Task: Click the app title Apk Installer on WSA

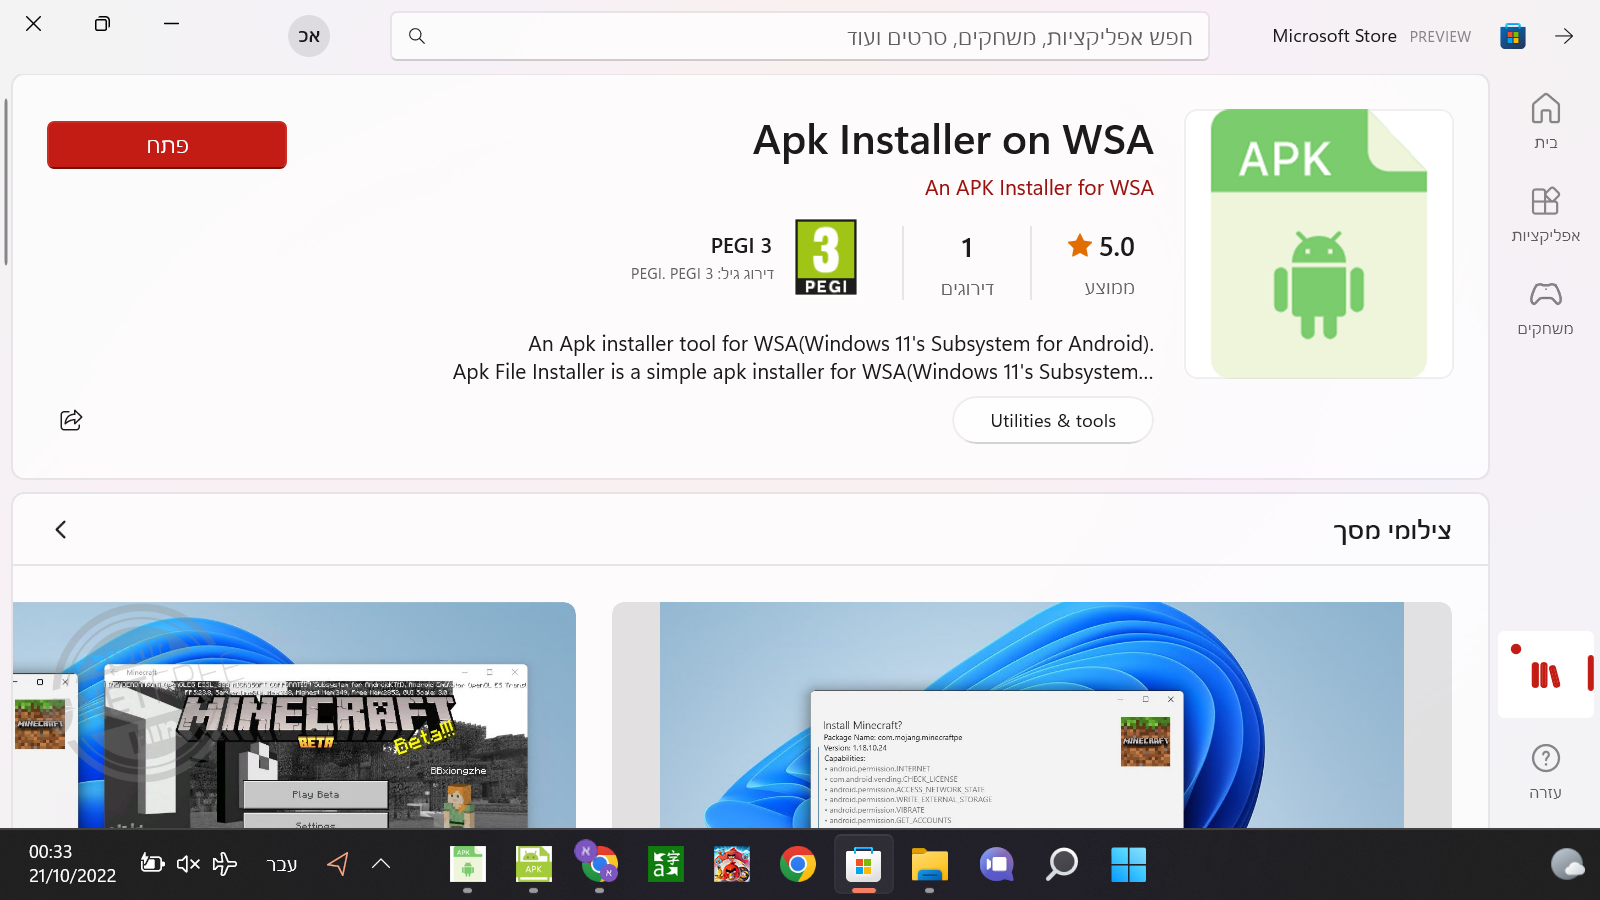Action: (x=953, y=140)
